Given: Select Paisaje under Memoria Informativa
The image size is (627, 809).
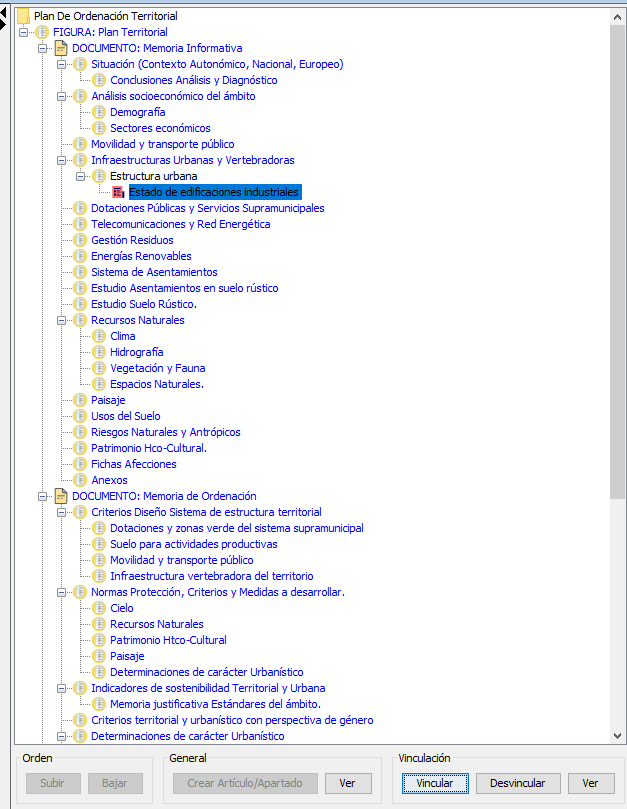Looking at the screenshot, I should [x=108, y=400].
